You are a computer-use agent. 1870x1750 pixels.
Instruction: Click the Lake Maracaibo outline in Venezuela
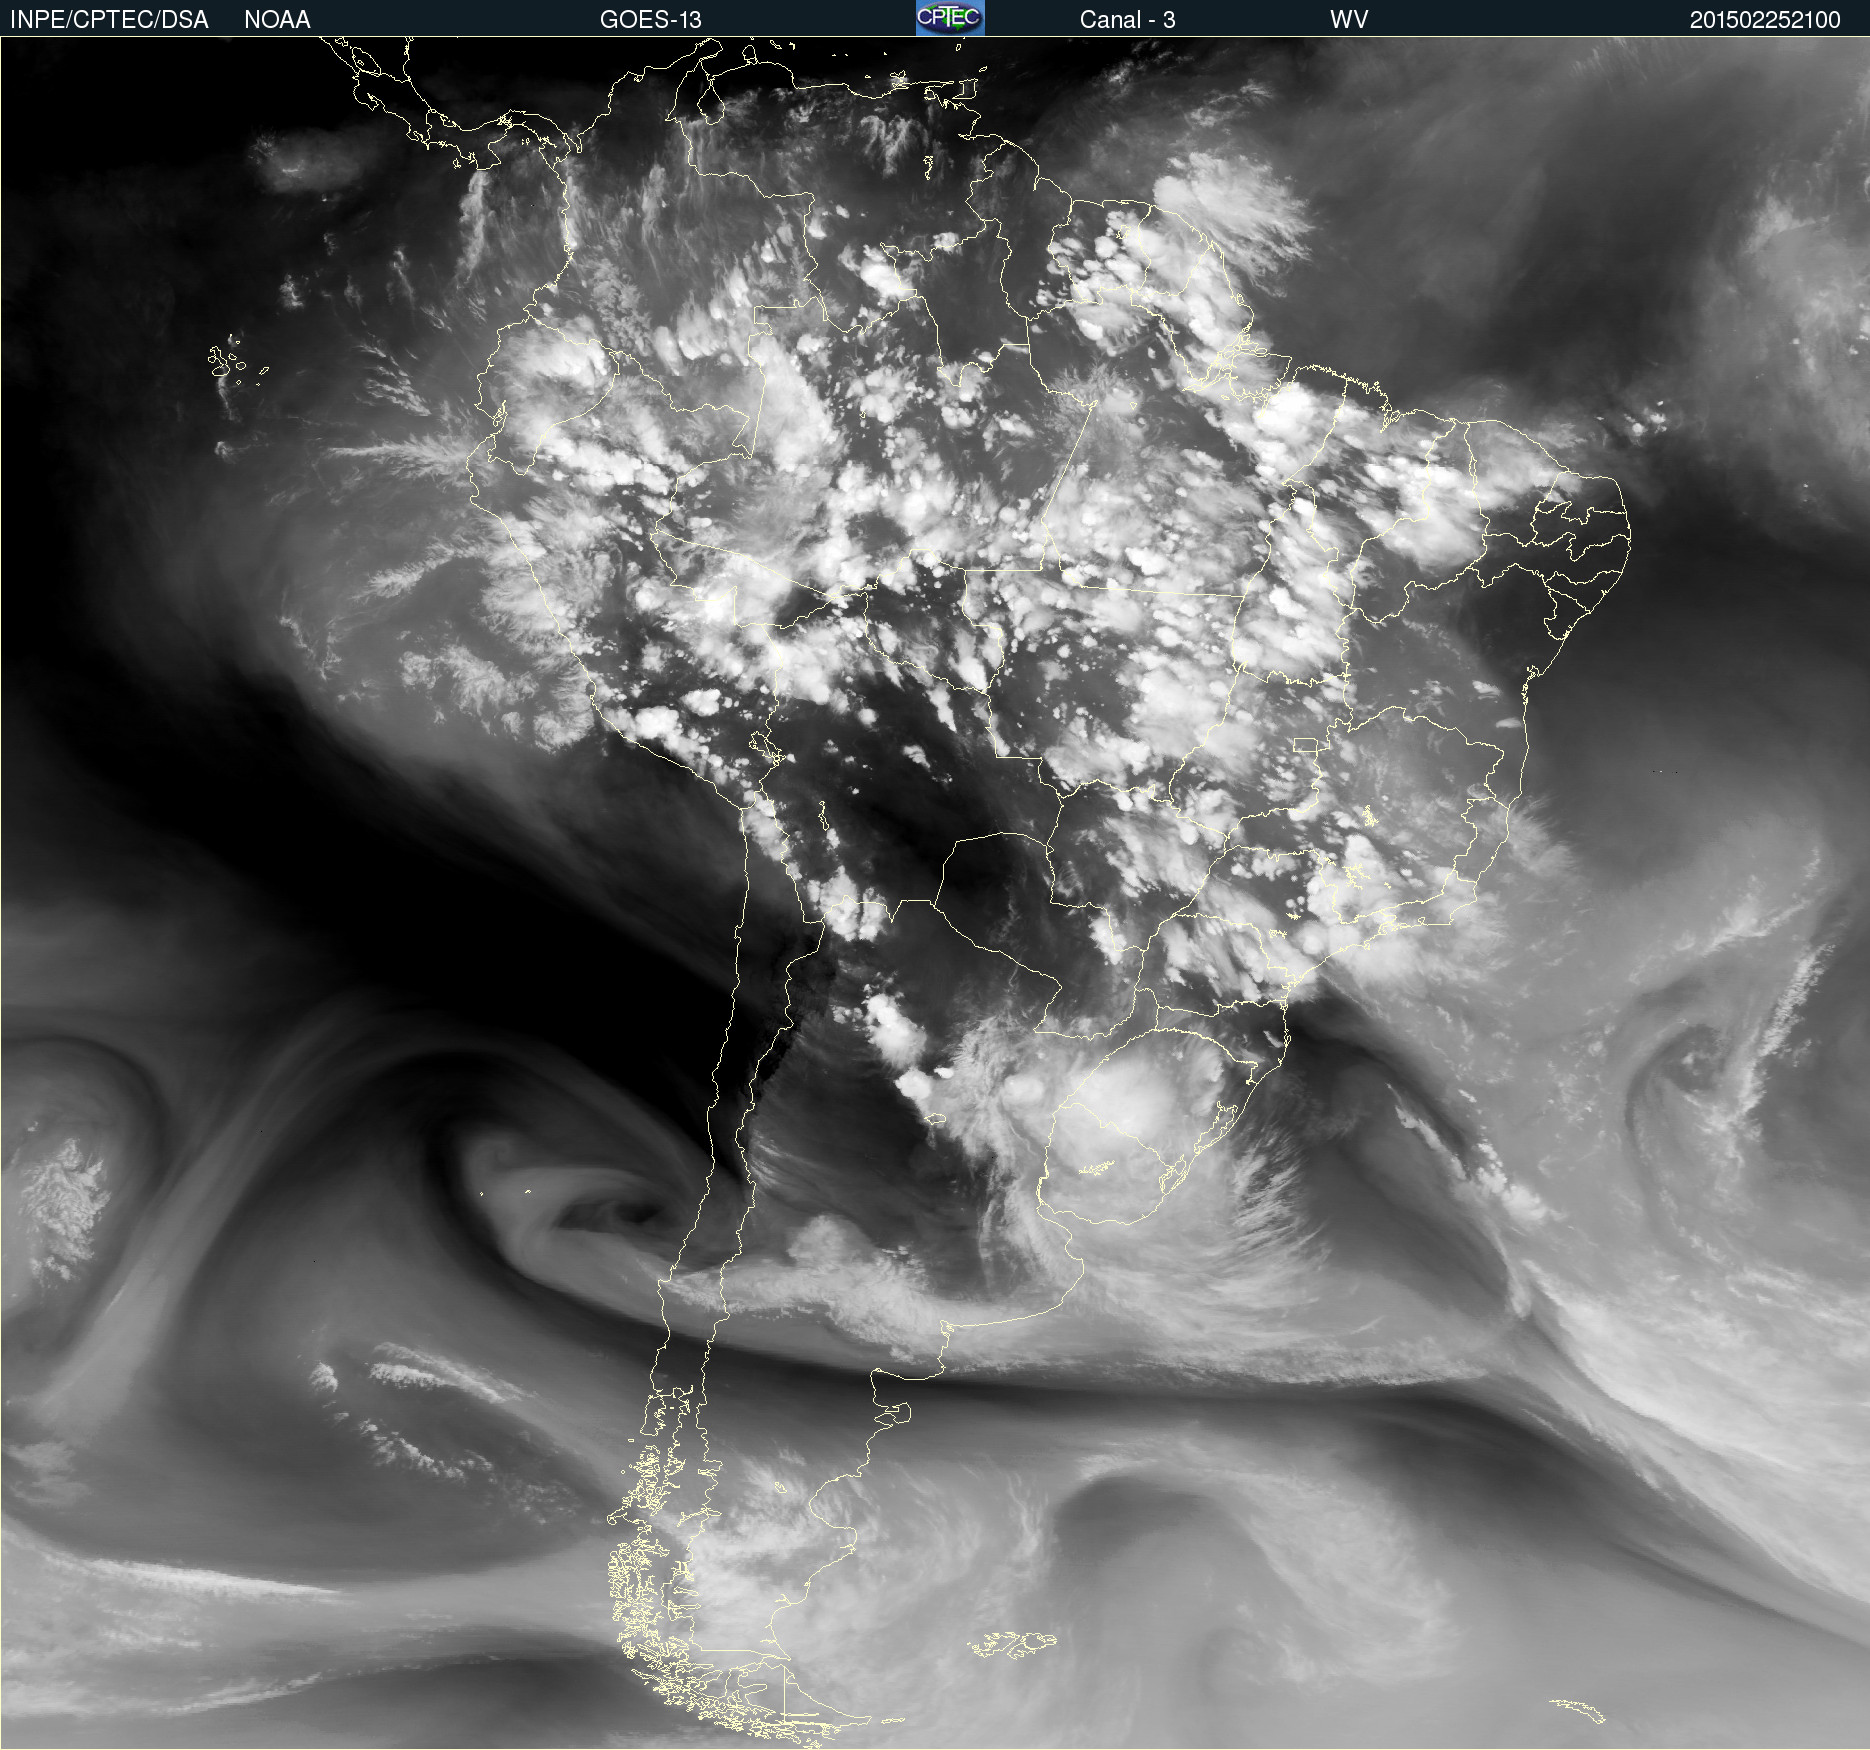pyautogui.click(x=711, y=102)
